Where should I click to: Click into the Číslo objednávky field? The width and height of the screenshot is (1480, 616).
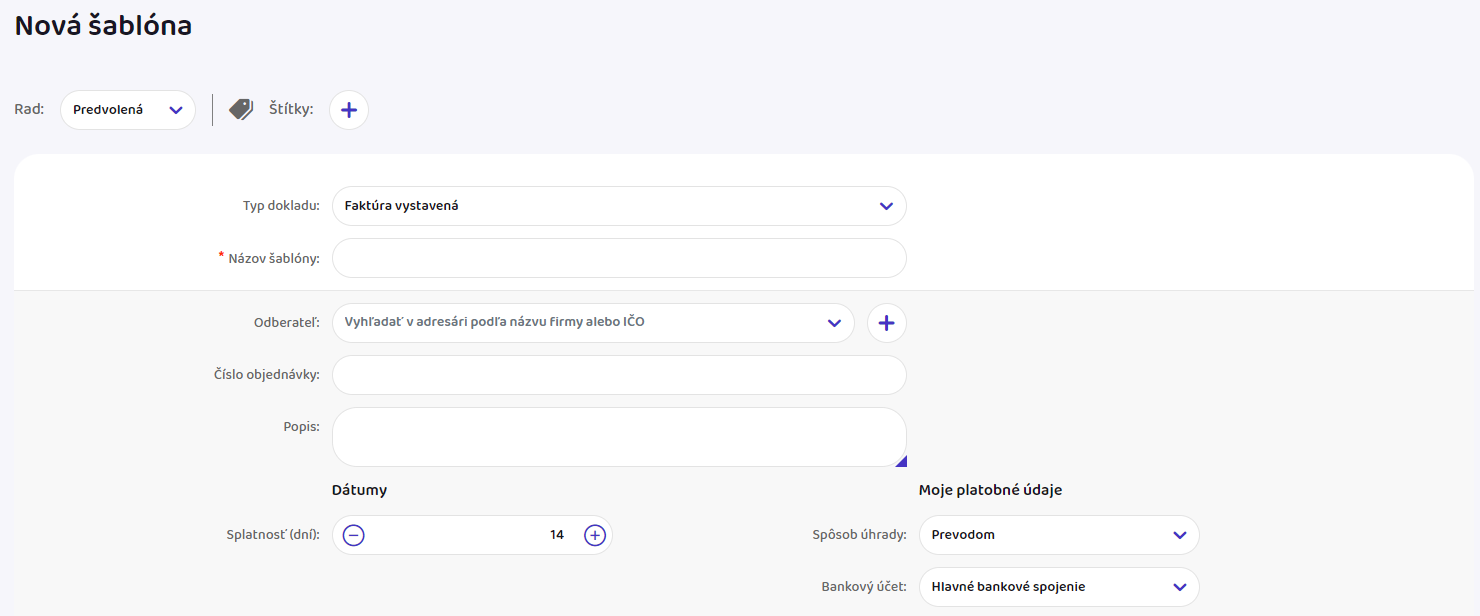pyautogui.click(x=618, y=375)
